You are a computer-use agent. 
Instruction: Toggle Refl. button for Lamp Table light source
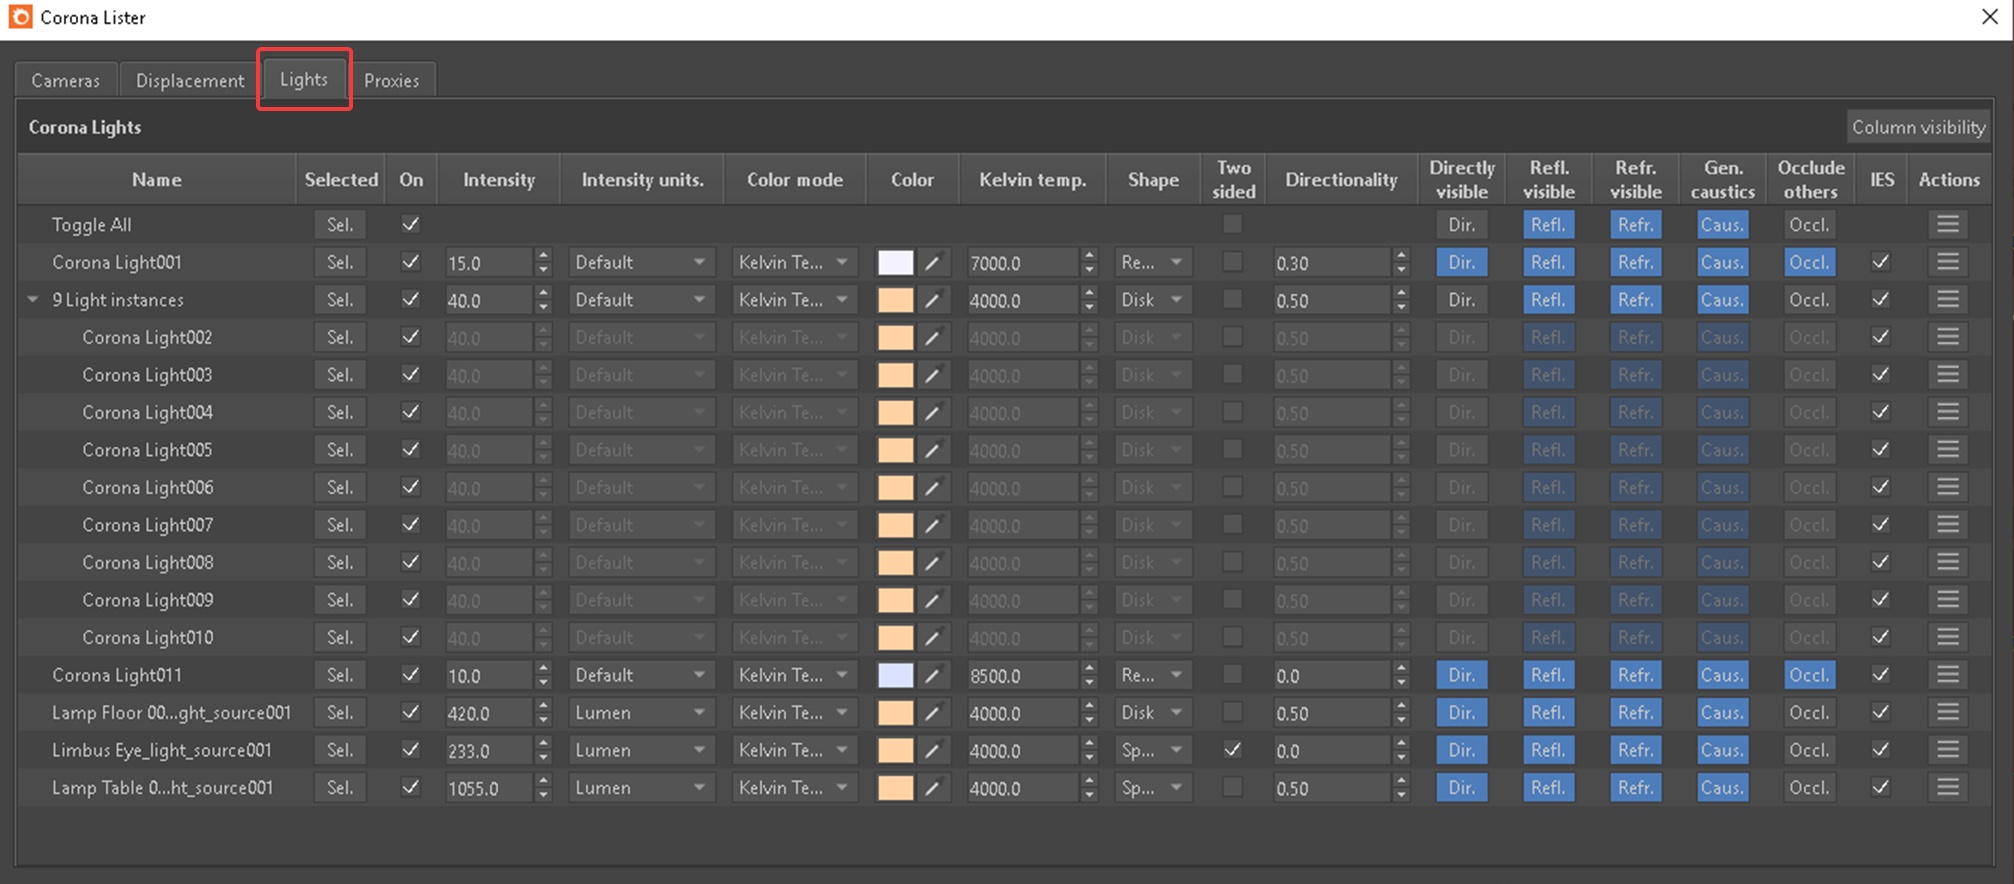point(1548,787)
